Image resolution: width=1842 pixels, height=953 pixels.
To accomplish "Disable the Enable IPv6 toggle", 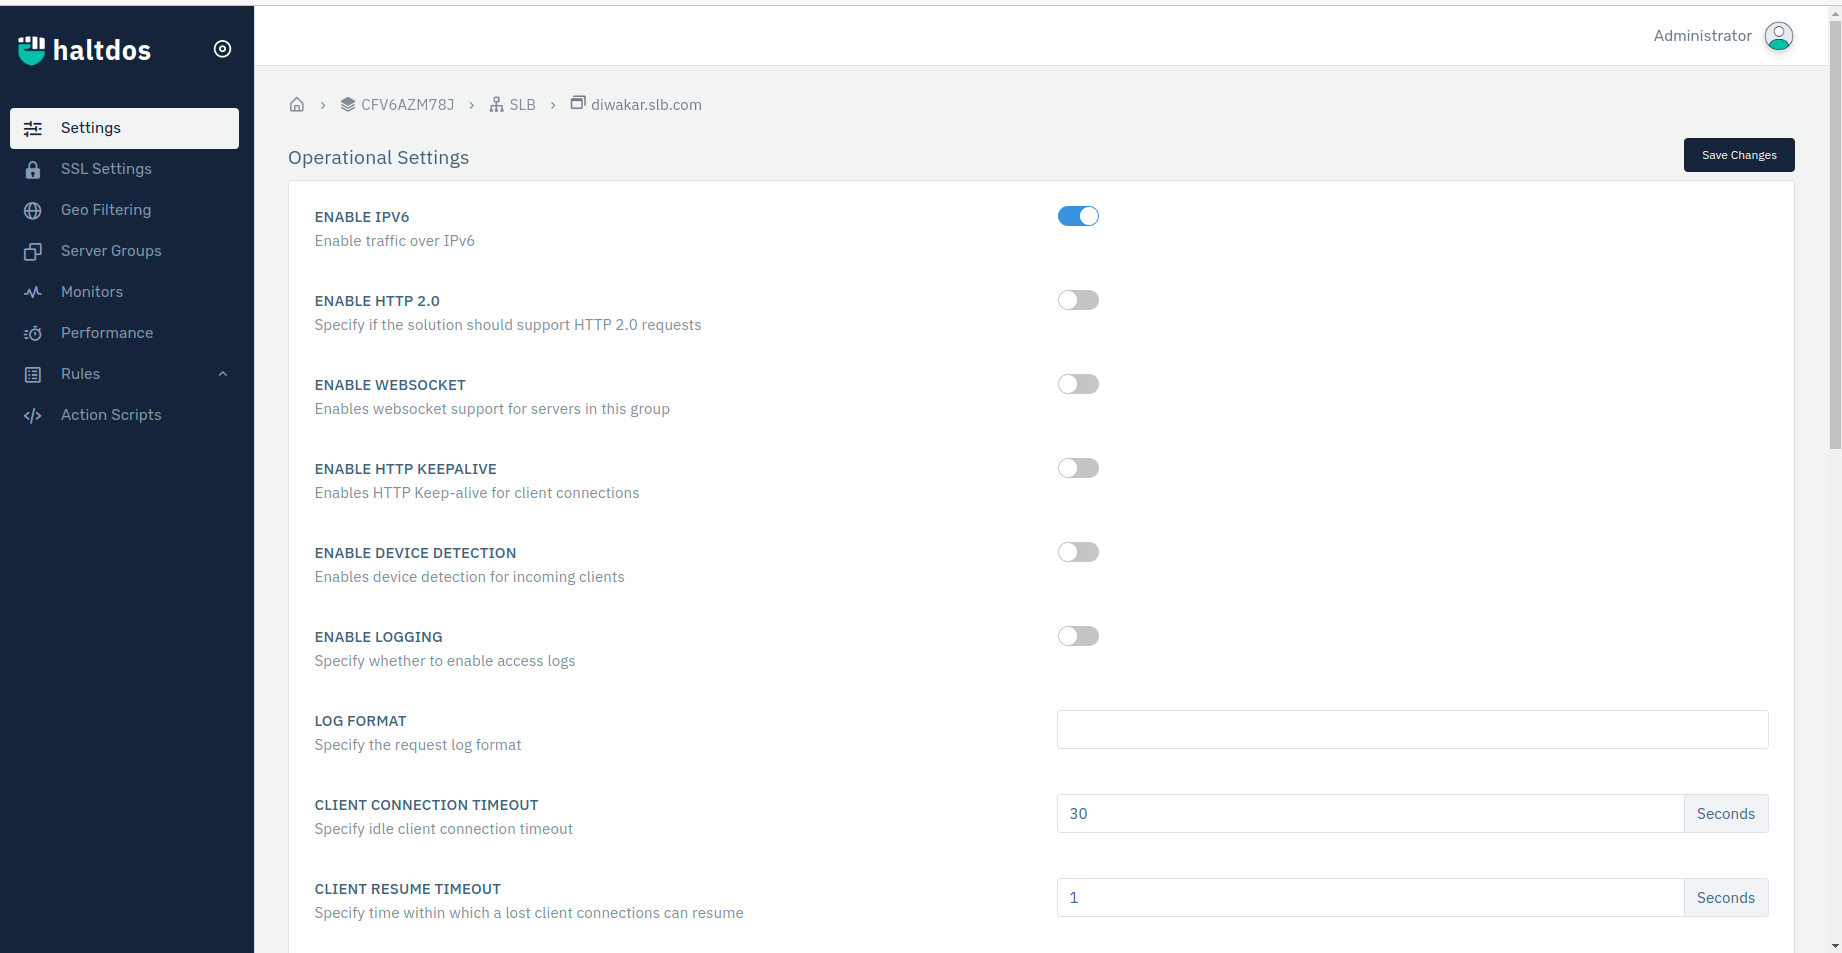I will (x=1078, y=216).
